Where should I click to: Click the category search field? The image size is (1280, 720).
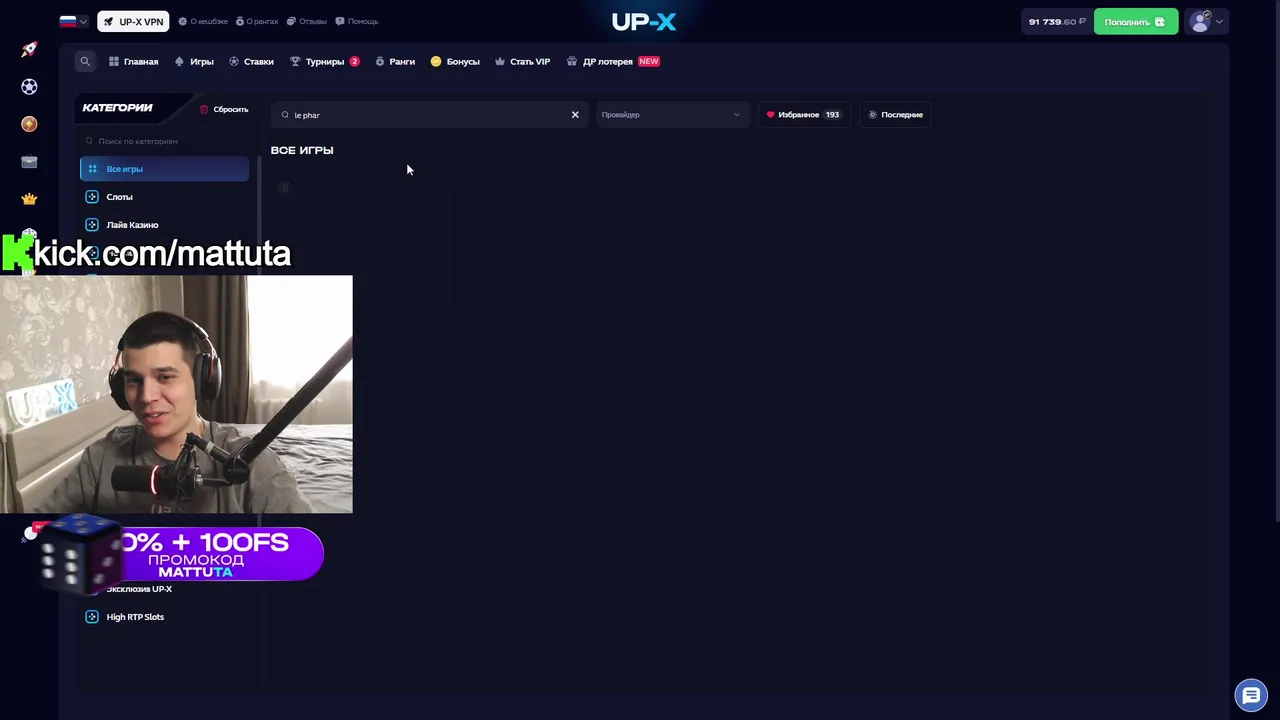tap(164, 141)
